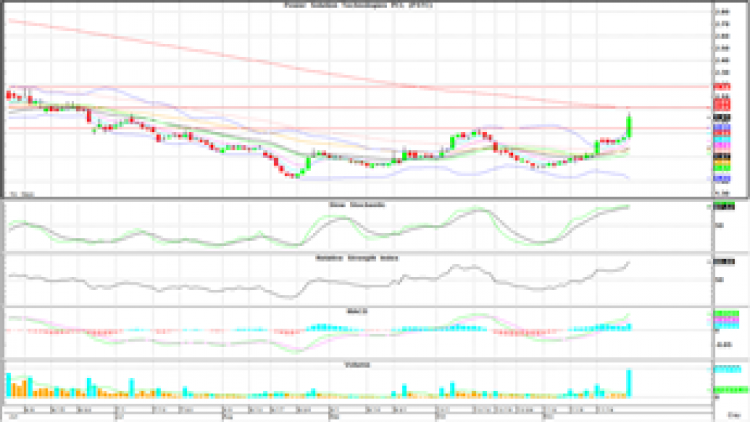Image resolution: width=750 pixels, height=422 pixels.
Task: Select the Volume panel title
Action: tap(357, 364)
